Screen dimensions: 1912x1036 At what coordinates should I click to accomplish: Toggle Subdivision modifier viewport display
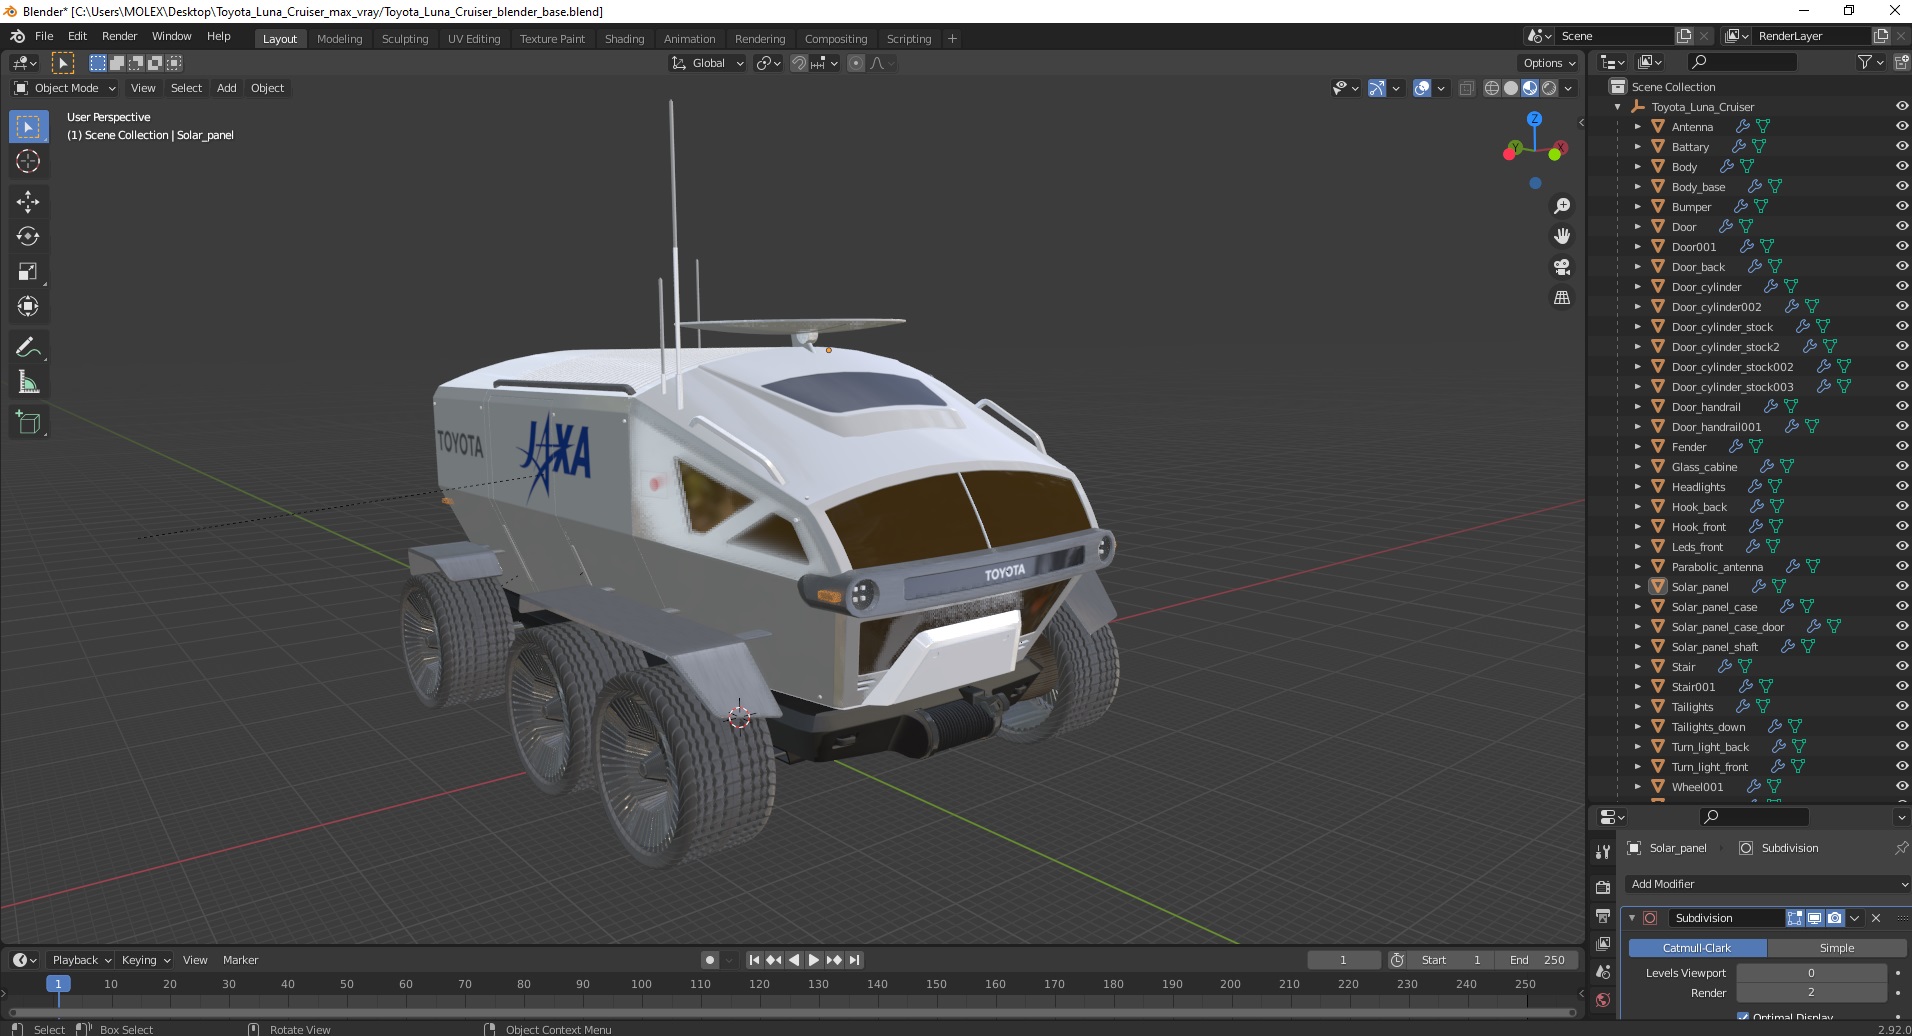(x=1815, y=918)
